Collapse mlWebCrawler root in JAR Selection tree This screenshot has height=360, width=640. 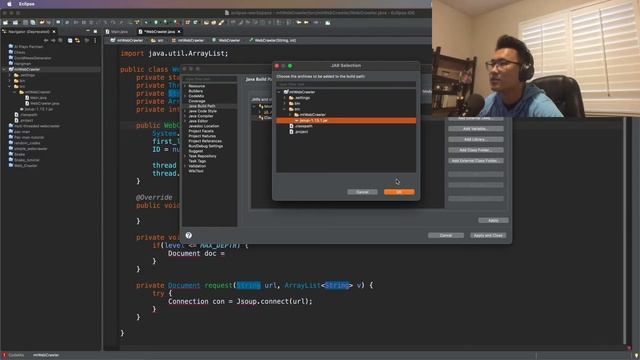[280, 92]
